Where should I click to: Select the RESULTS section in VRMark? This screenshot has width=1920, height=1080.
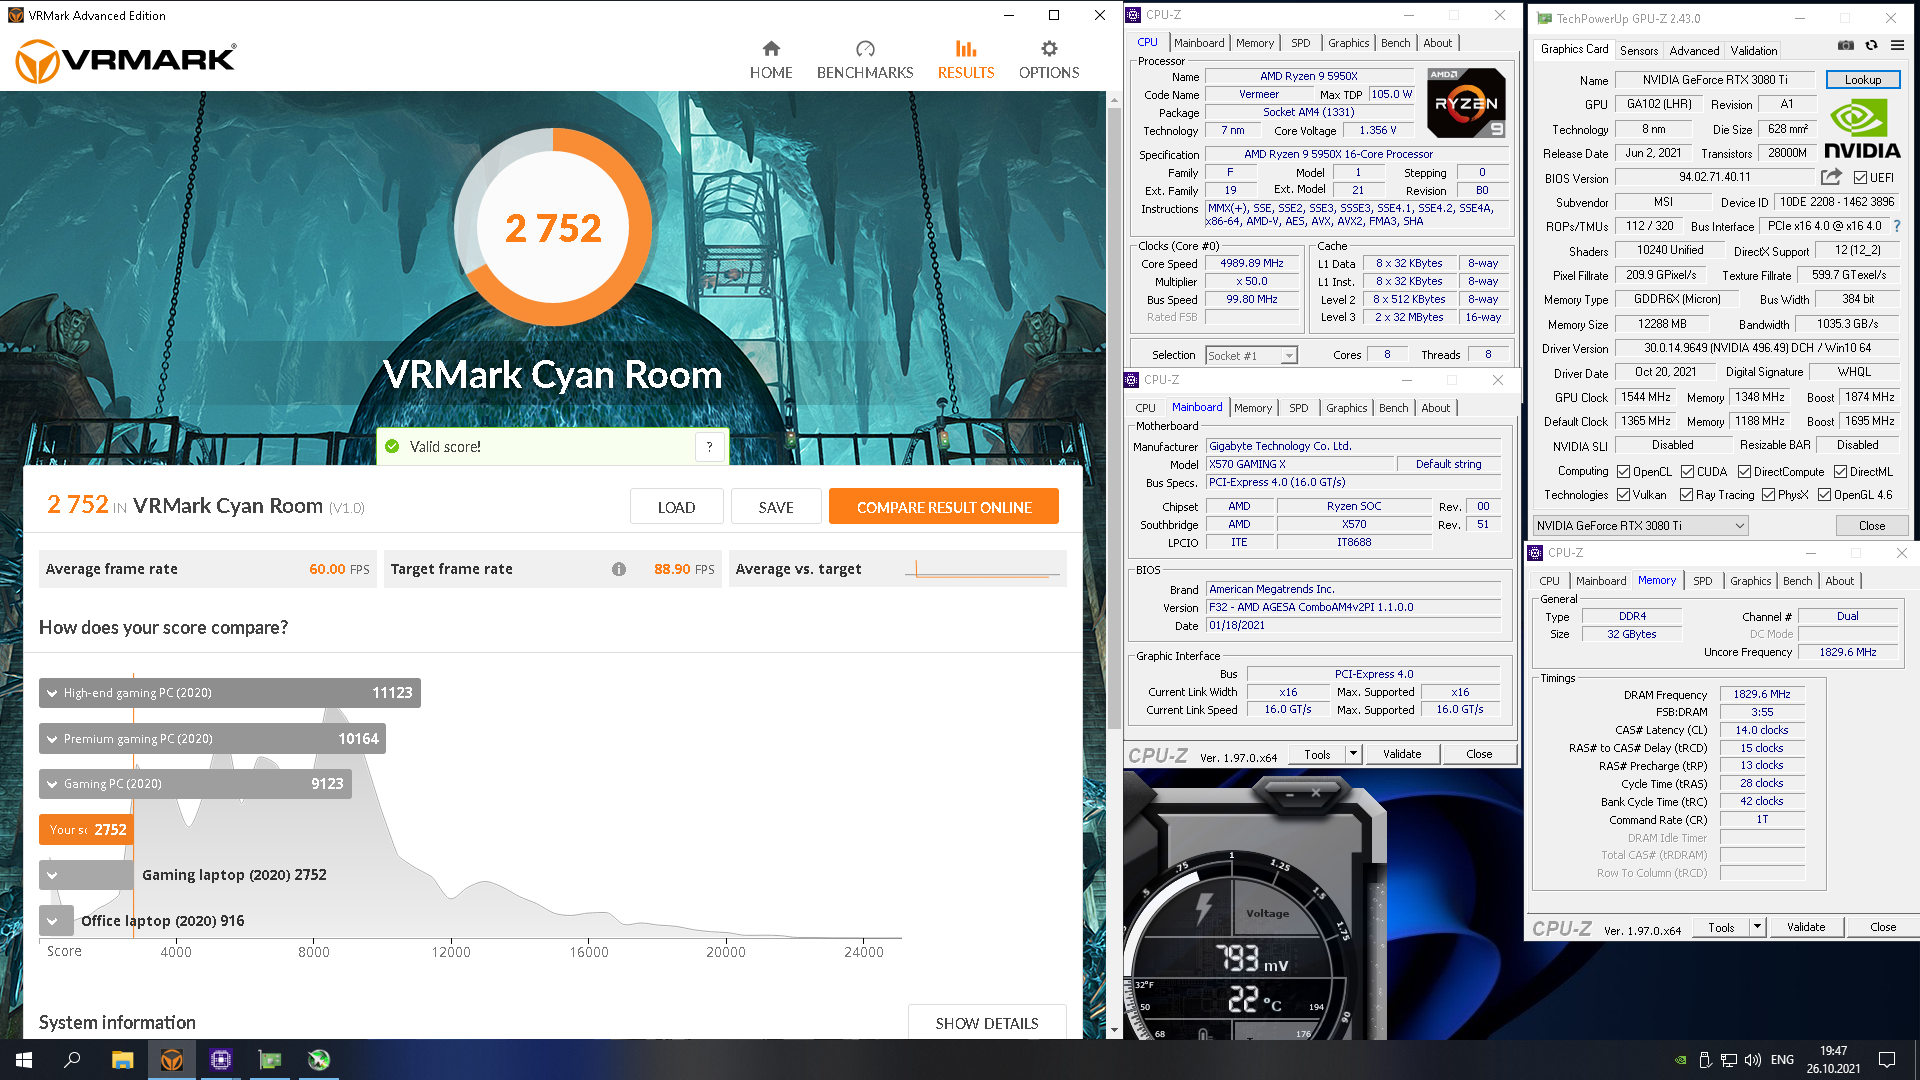(966, 60)
